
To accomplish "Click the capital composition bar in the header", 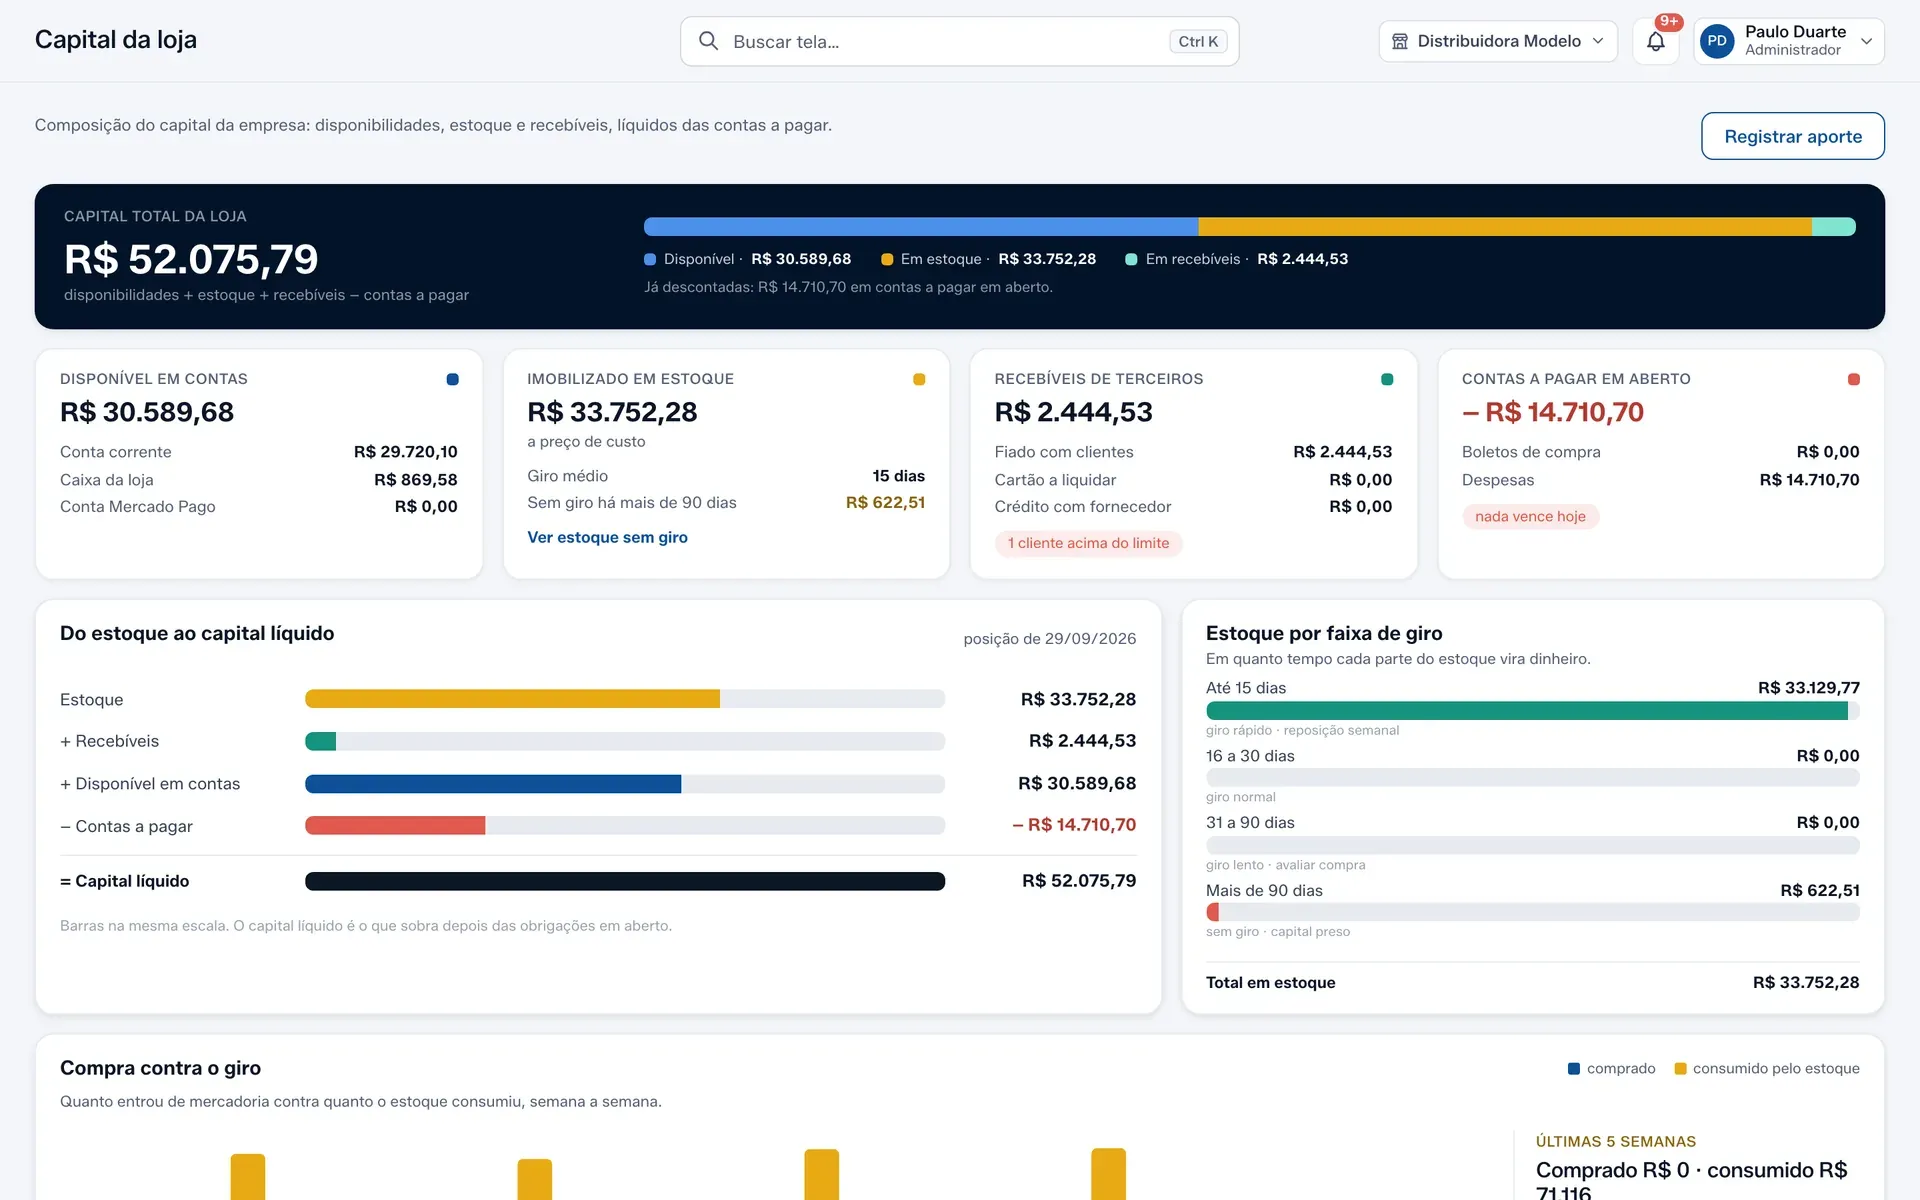I will coord(1249,227).
